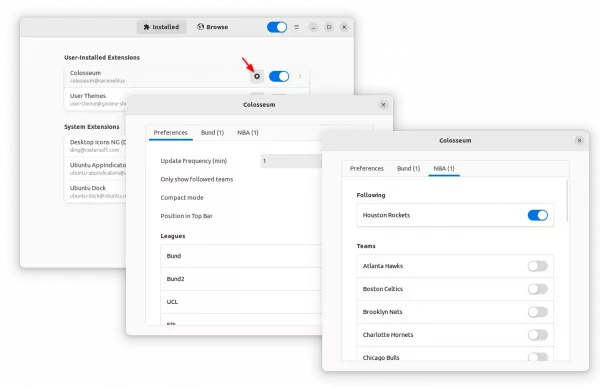Screen dimensions: 600x387
Task: Enable following Brooklyn Nets
Action: pyautogui.click(x=538, y=312)
